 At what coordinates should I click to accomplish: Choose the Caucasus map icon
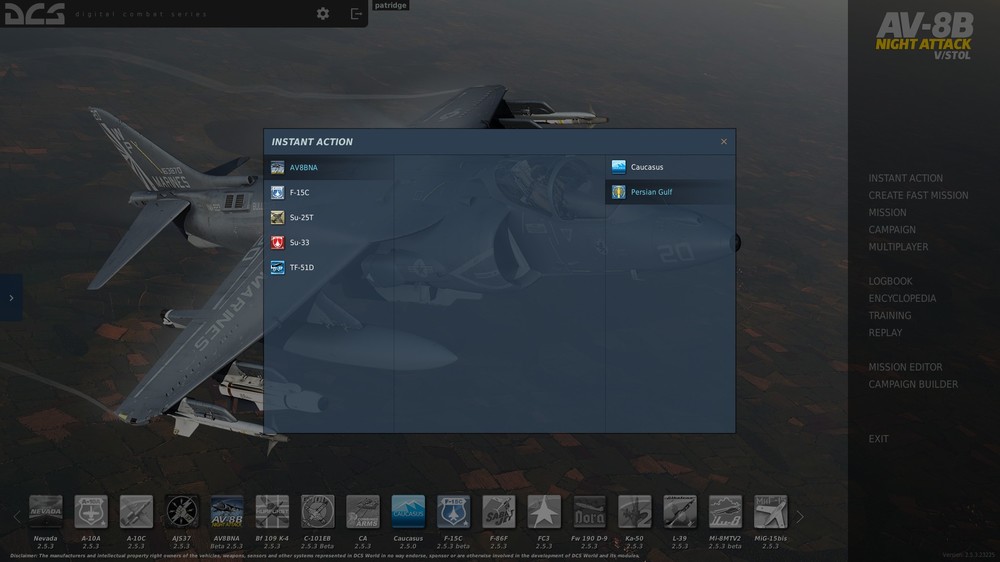pos(619,166)
